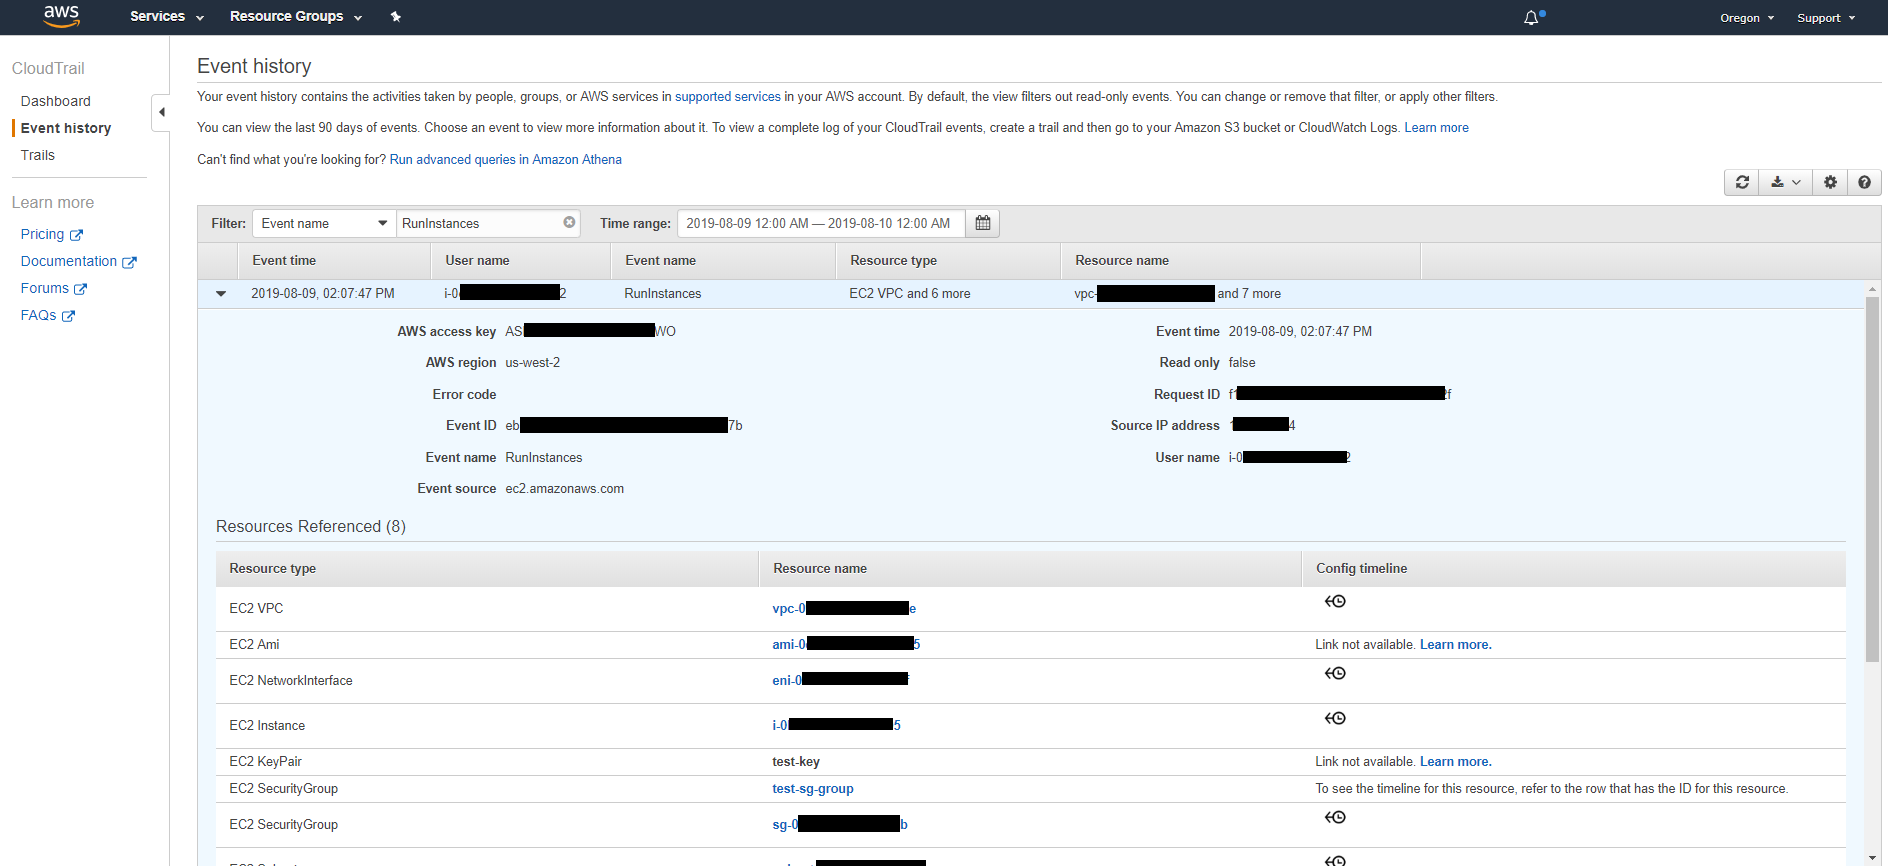Open the vpc-0 resource name link

pos(844,608)
